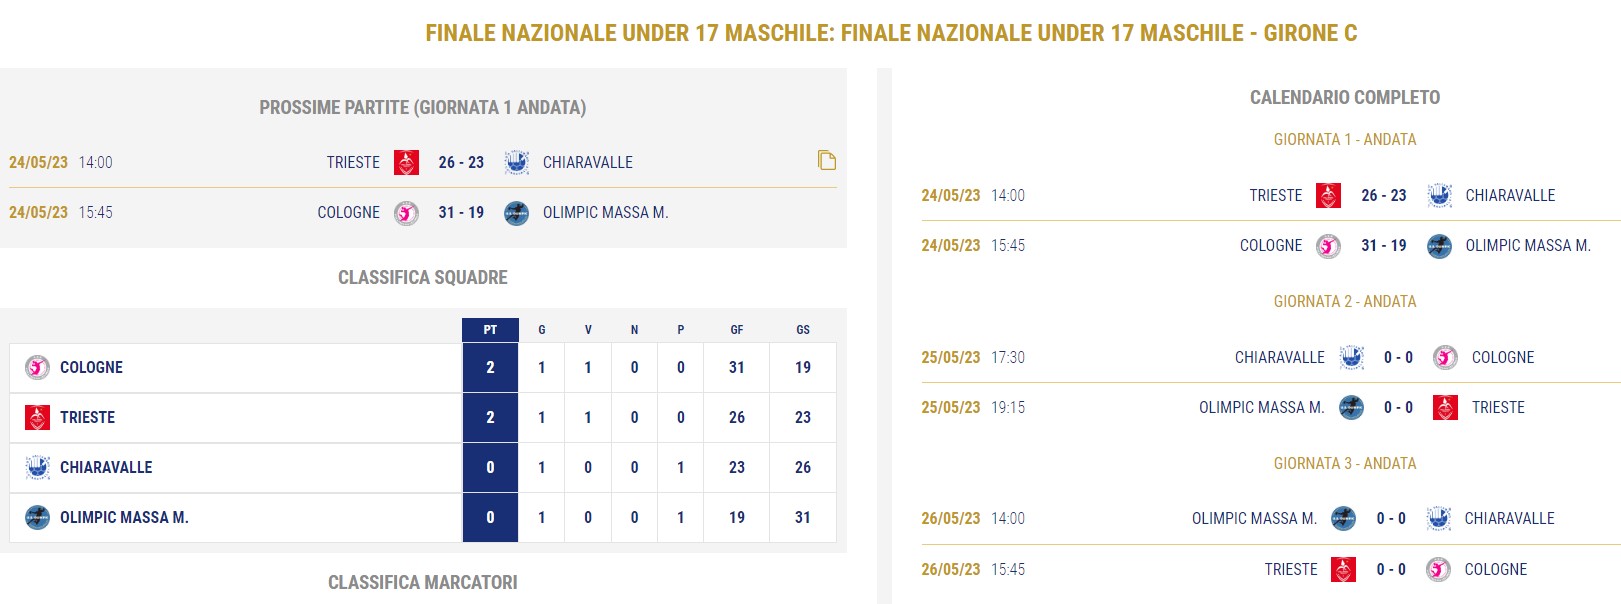The image size is (1621, 604).
Task: Select the GF column header
Action: [x=737, y=330]
